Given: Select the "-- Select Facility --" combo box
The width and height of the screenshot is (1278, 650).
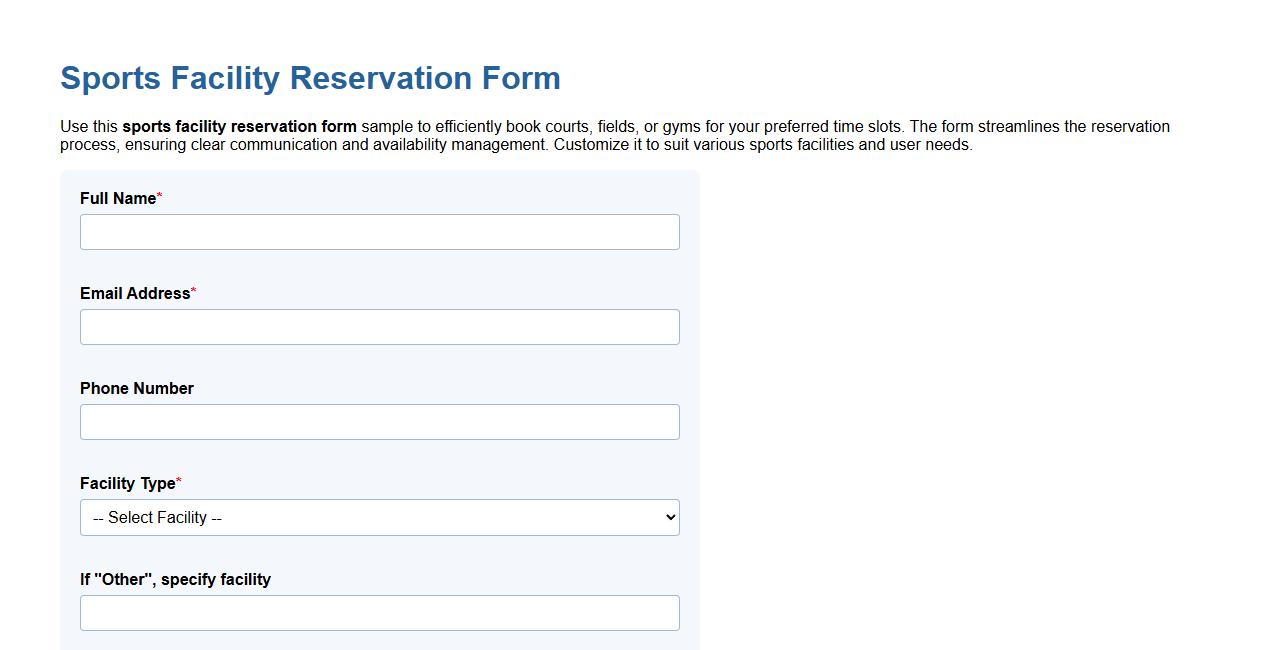Looking at the screenshot, I should point(380,517).
